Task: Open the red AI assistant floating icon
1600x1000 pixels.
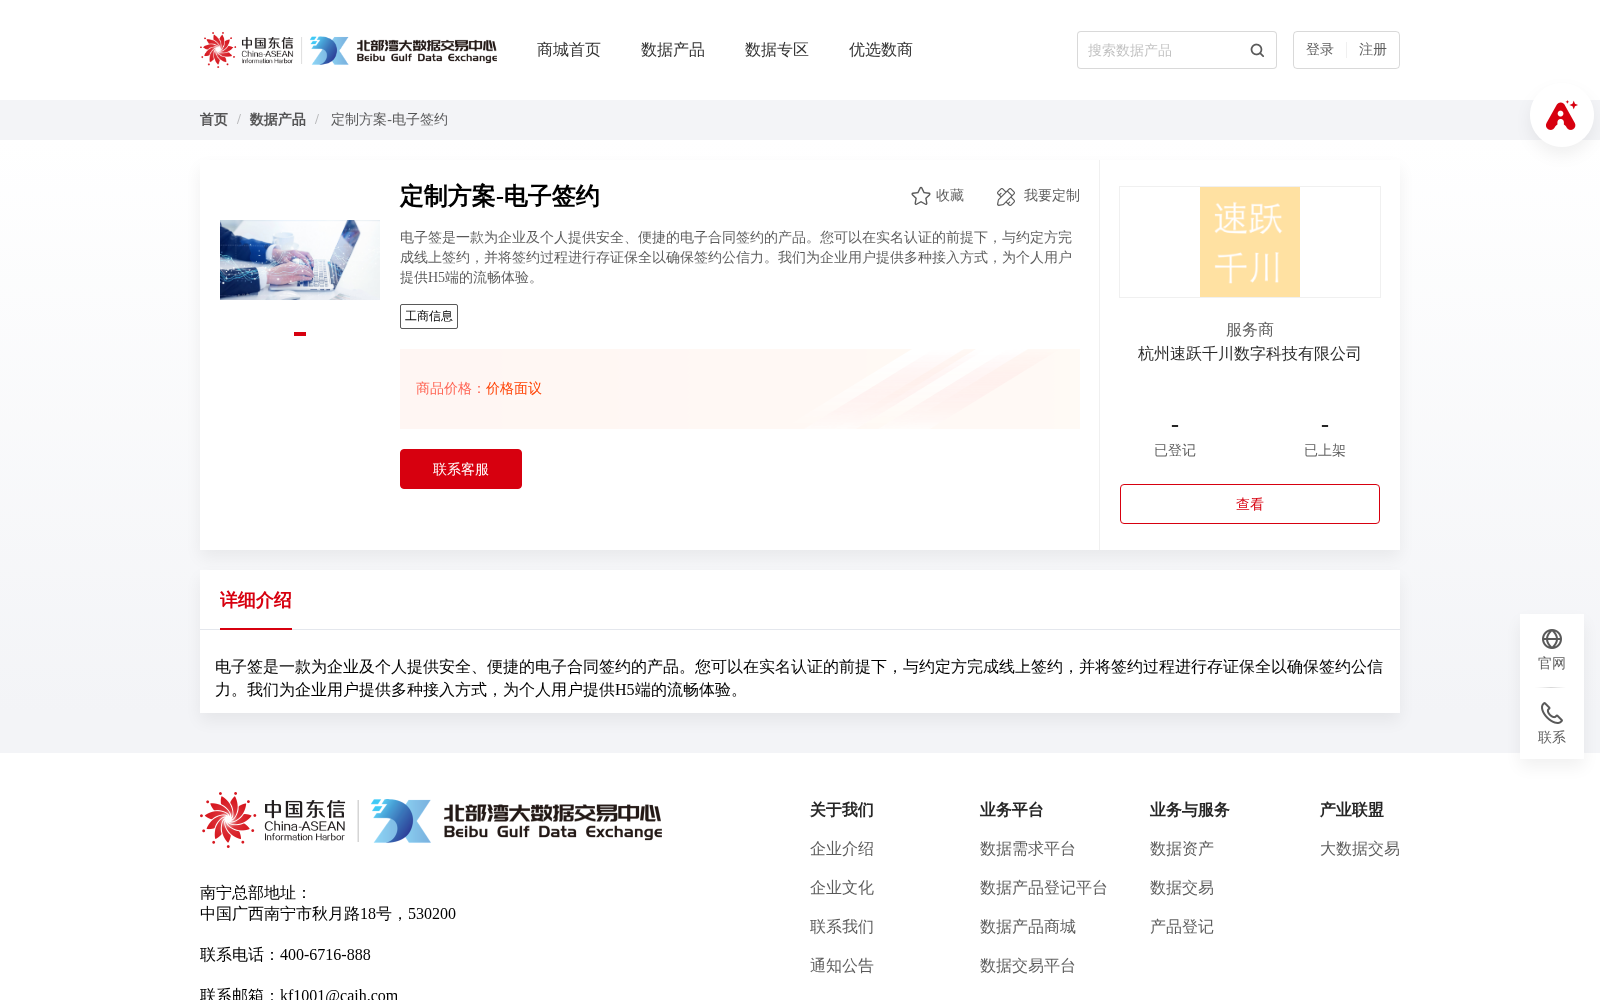Action: tap(1561, 115)
